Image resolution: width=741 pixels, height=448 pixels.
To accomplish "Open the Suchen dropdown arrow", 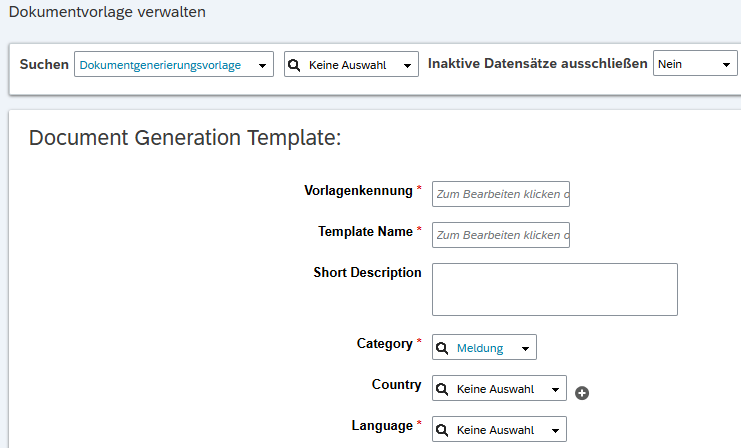I will (x=263, y=65).
